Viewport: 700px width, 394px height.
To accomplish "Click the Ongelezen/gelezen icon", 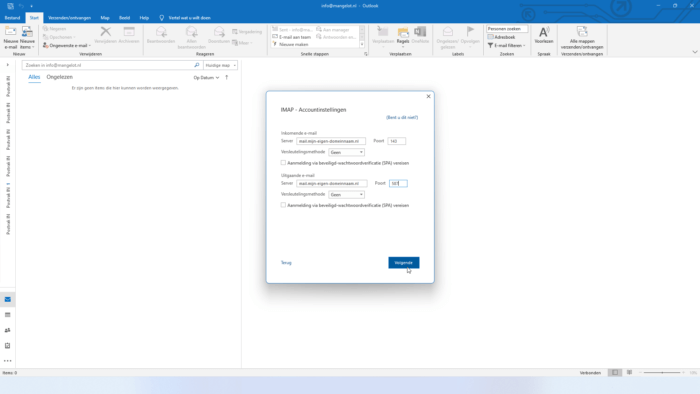I will pos(448,37).
